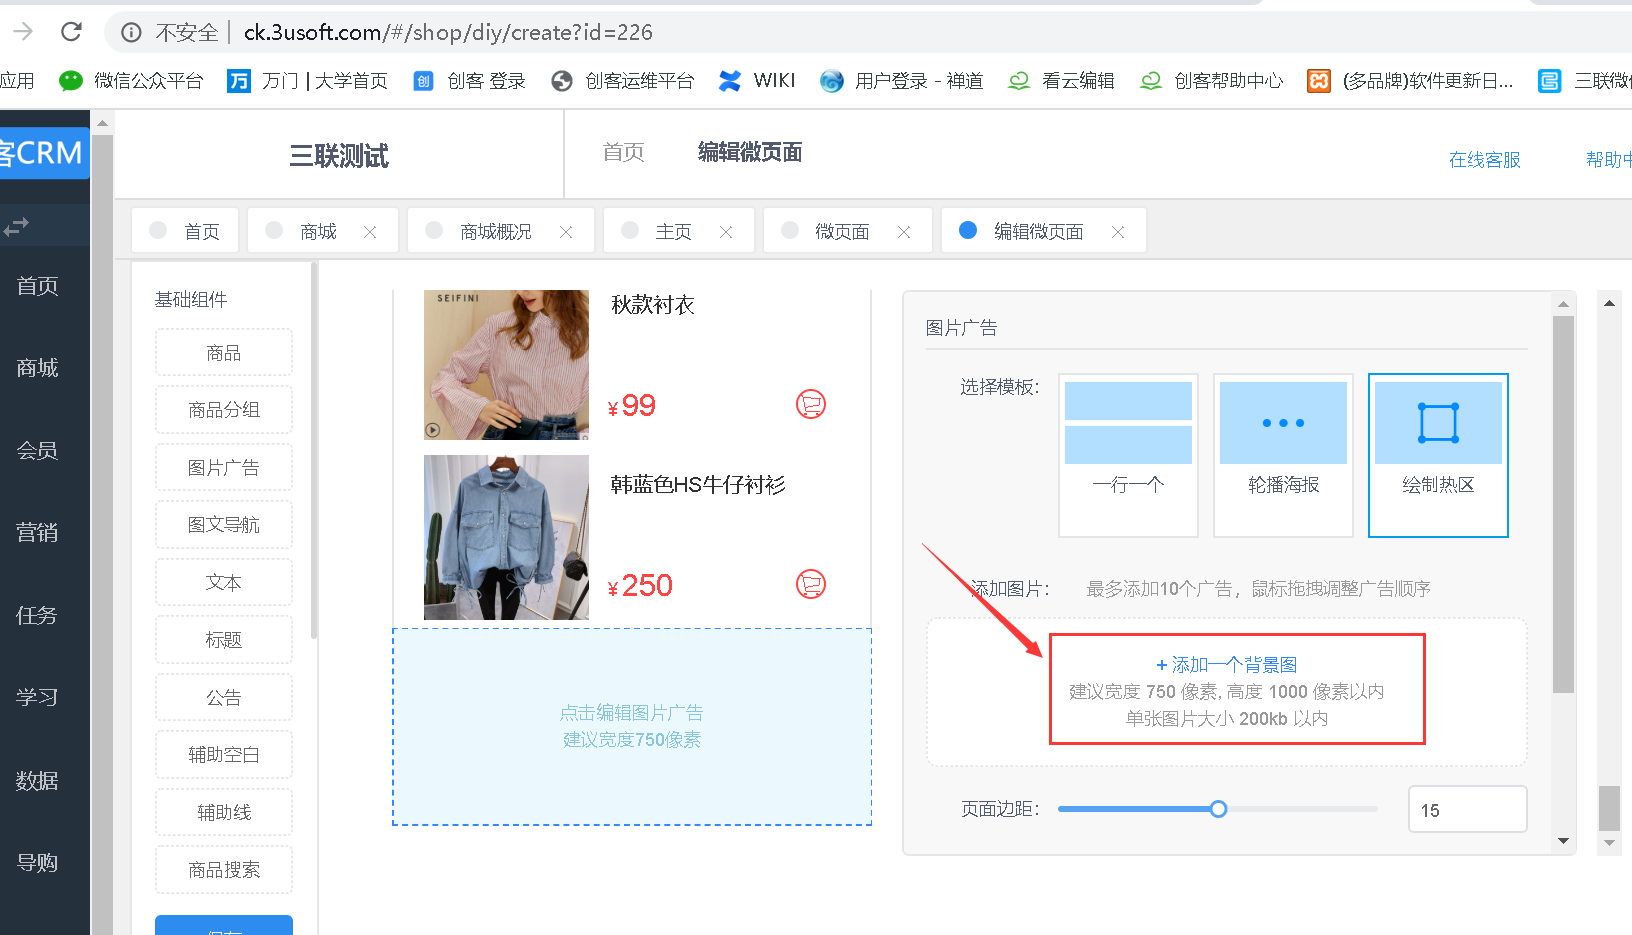The height and width of the screenshot is (935, 1632).
Task: Open the 创客 登录 bookmark
Action: pos(469,81)
